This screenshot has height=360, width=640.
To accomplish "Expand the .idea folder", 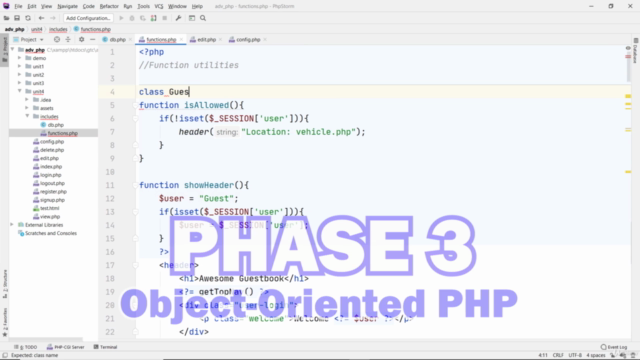I will tap(27, 100).
